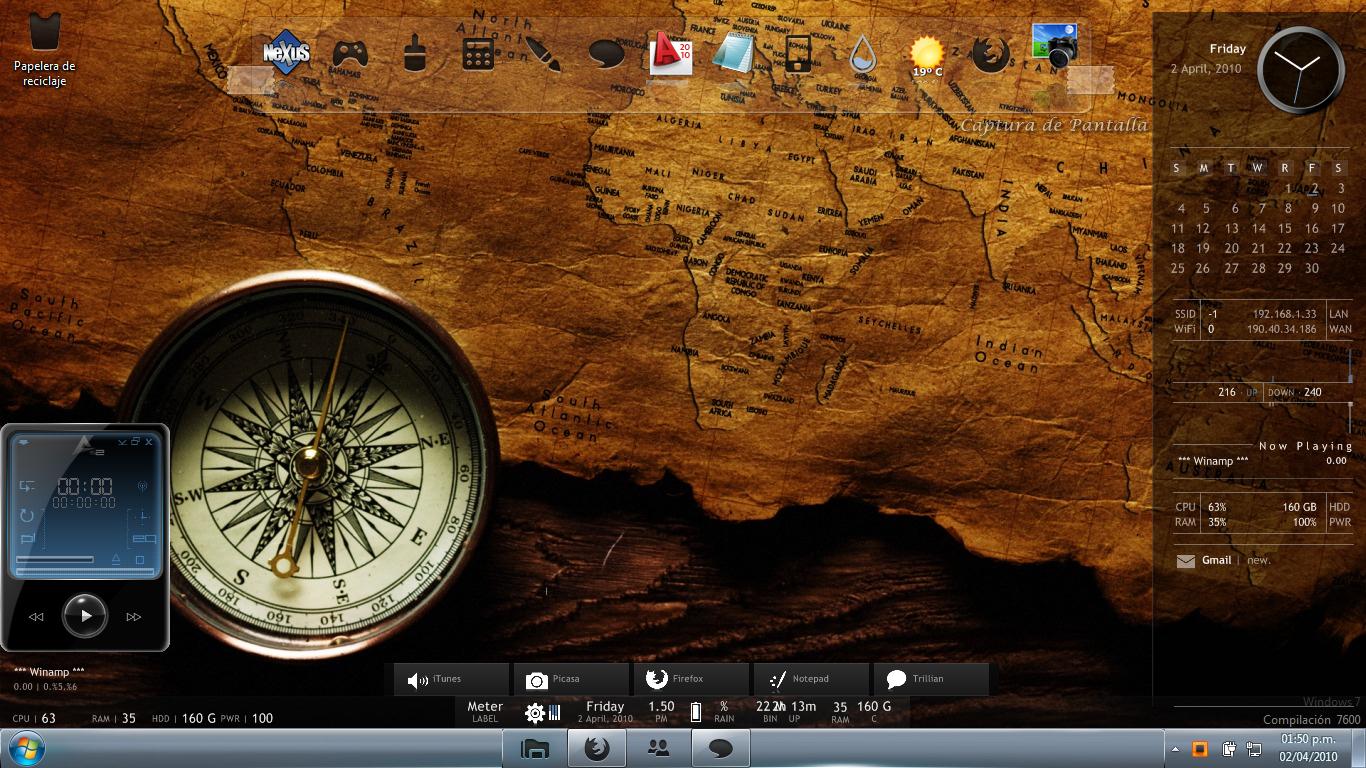
Task: Open the Winamp main menu dropdown arrow
Action: pos(24,441)
